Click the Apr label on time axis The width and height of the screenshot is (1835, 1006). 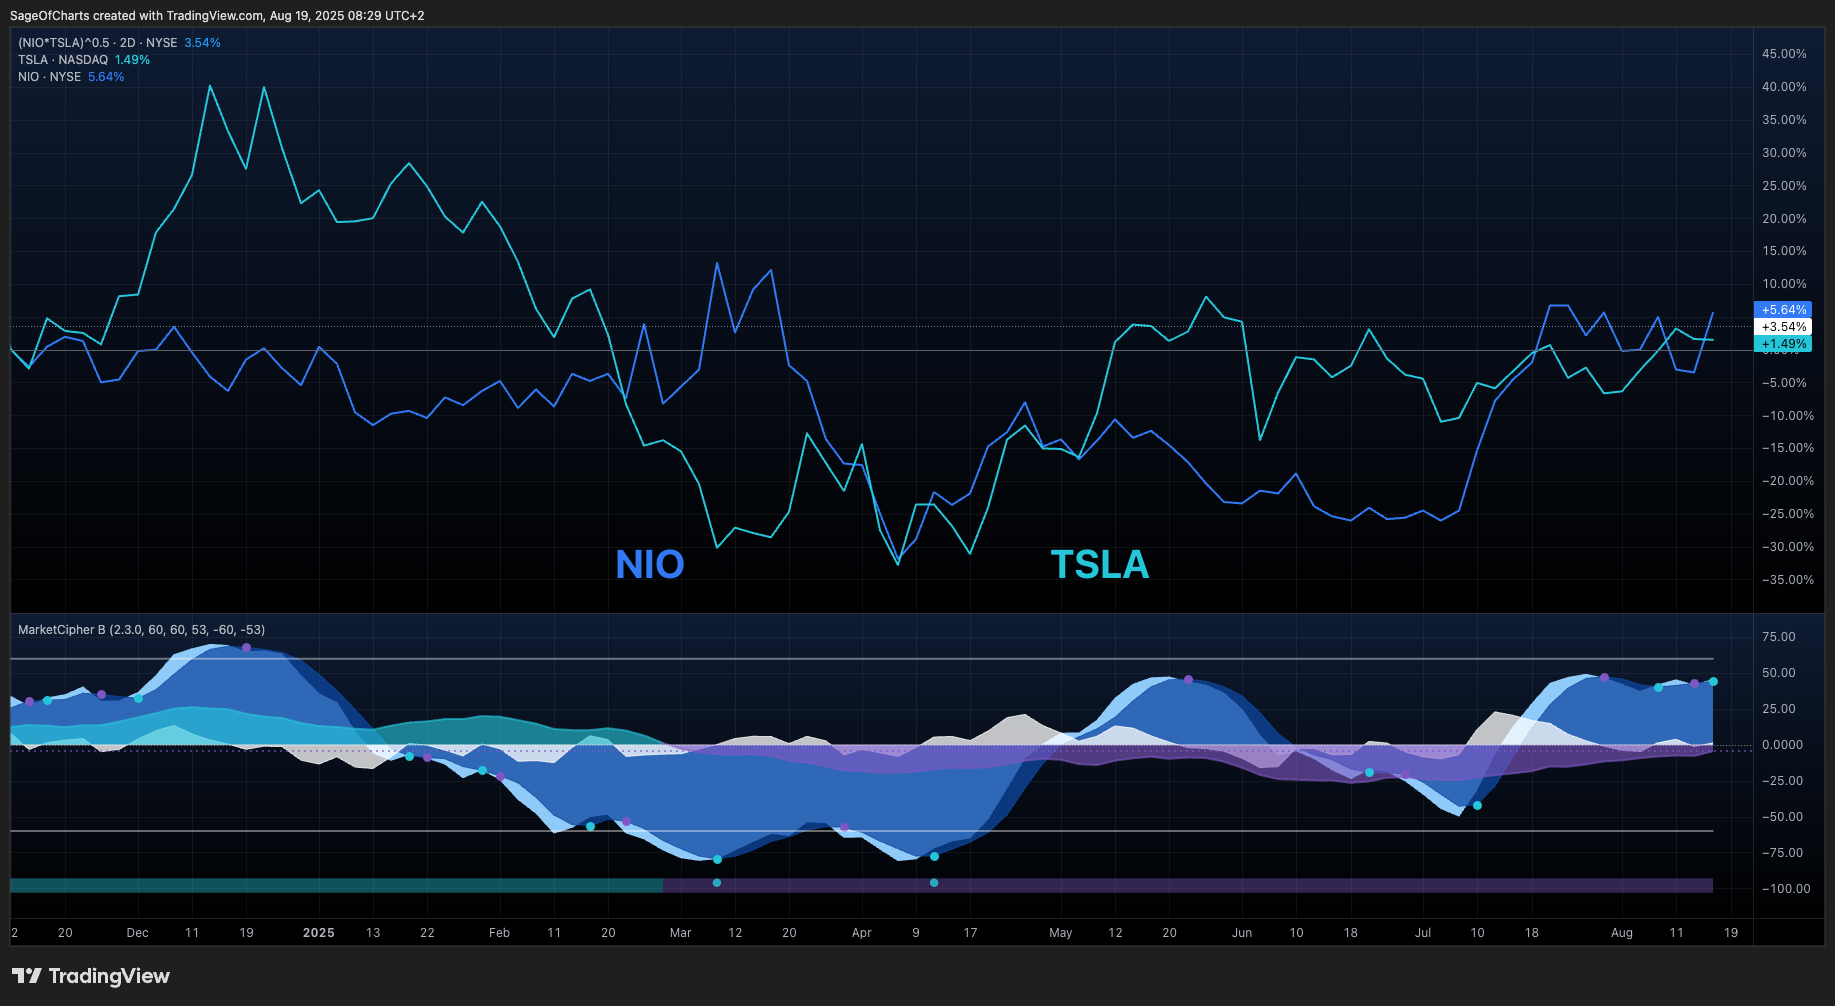pos(861,933)
